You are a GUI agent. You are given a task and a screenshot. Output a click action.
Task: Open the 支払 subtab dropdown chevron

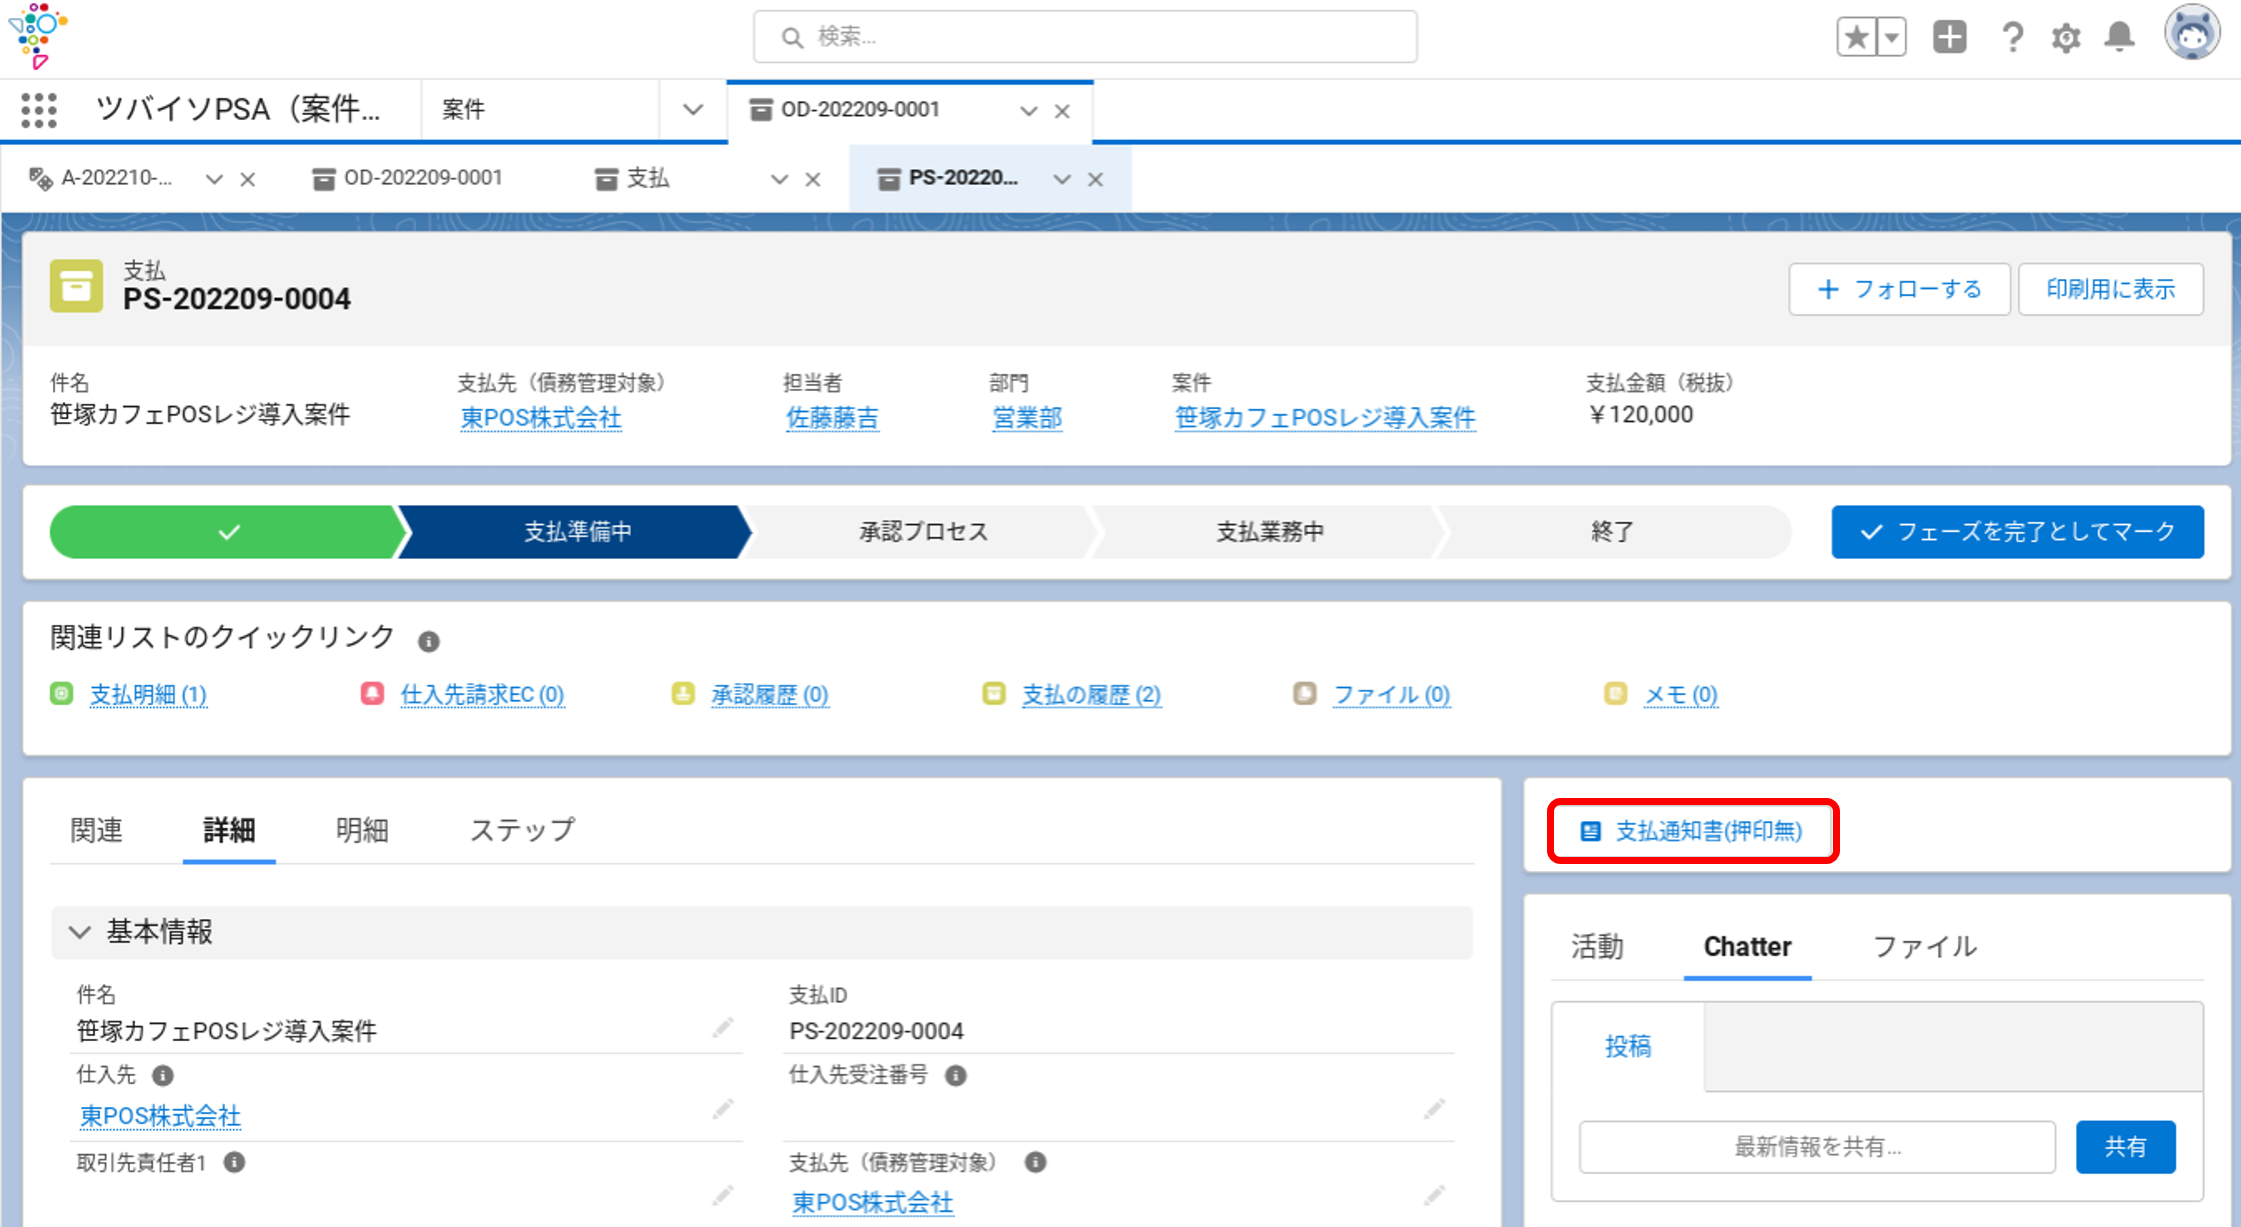point(779,179)
